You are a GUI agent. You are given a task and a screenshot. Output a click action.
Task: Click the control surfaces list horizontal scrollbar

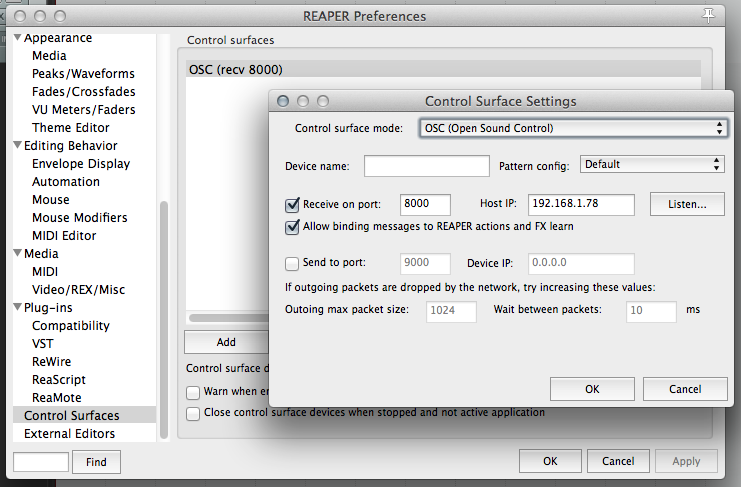pyautogui.click(x=229, y=317)
